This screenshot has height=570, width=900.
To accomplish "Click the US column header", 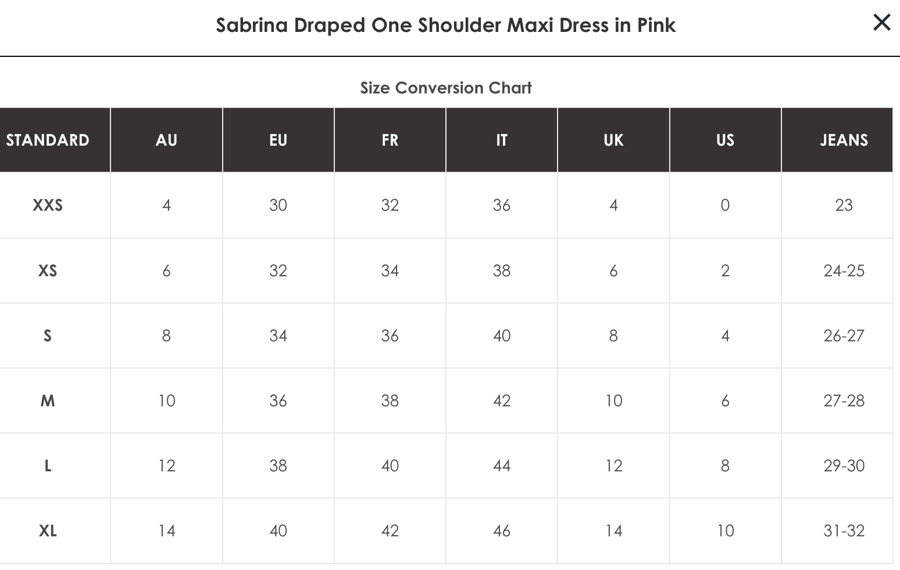I will pyautogui.click(x=725, y=140).
